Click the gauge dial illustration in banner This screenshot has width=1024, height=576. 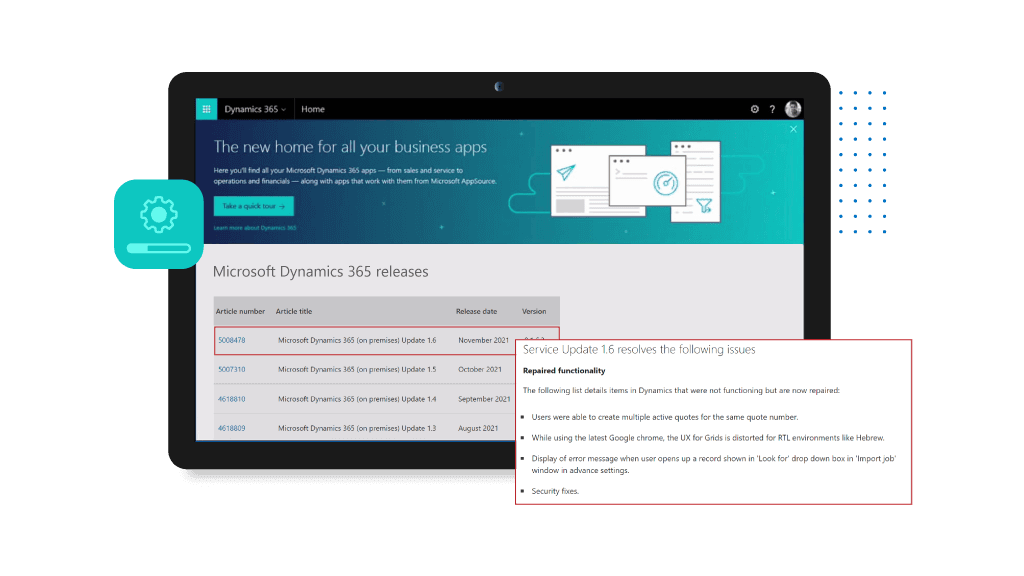point(667,184)
